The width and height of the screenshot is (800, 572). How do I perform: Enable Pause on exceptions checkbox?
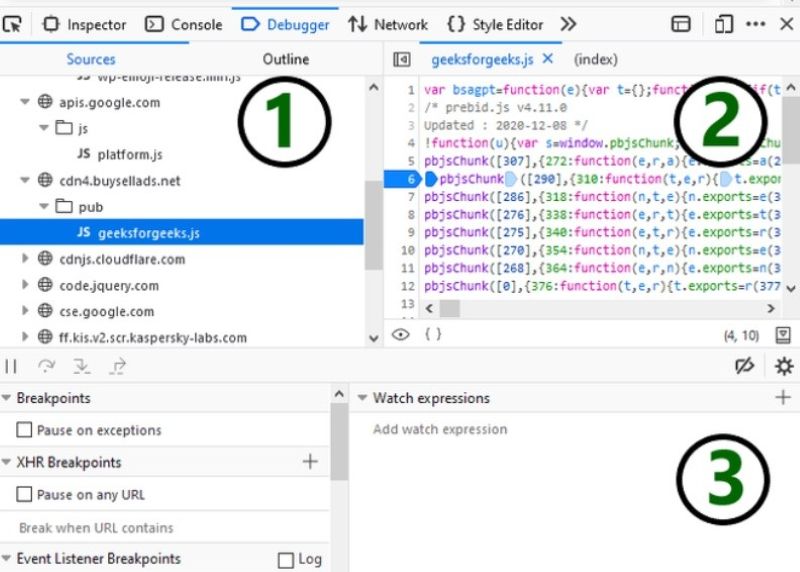coord(24,430)
